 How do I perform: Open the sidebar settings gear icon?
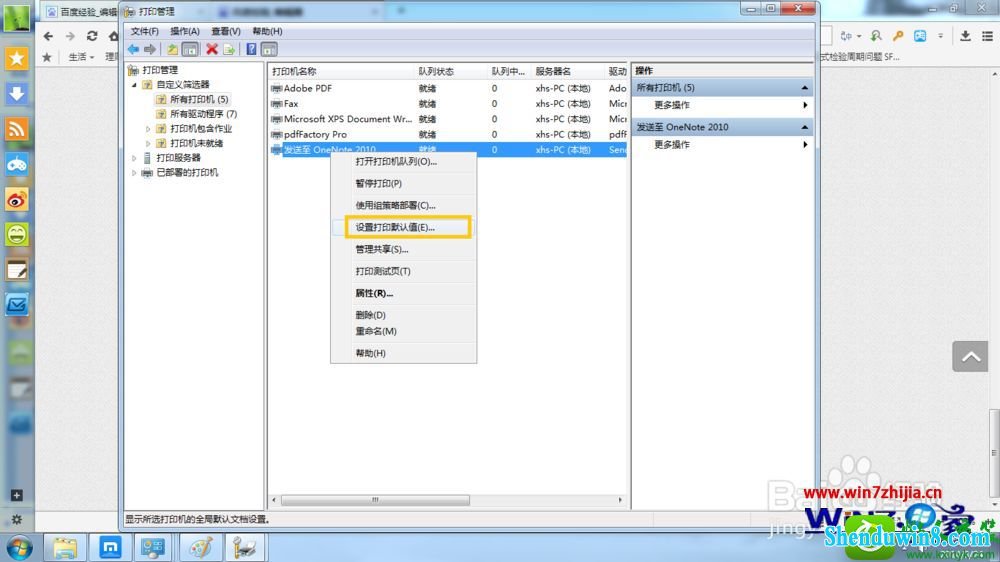[x=17, y=519]
